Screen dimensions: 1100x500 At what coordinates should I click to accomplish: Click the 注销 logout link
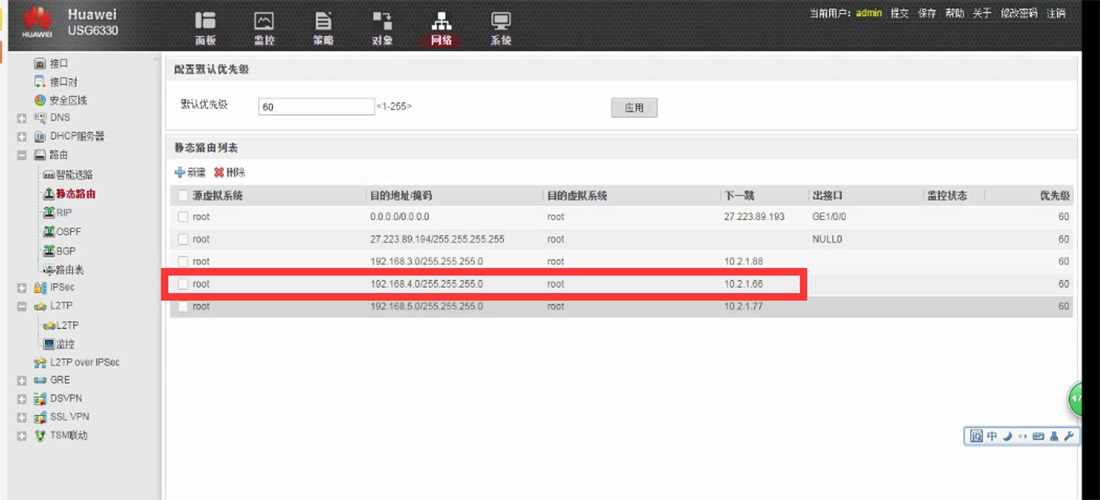1056,13
